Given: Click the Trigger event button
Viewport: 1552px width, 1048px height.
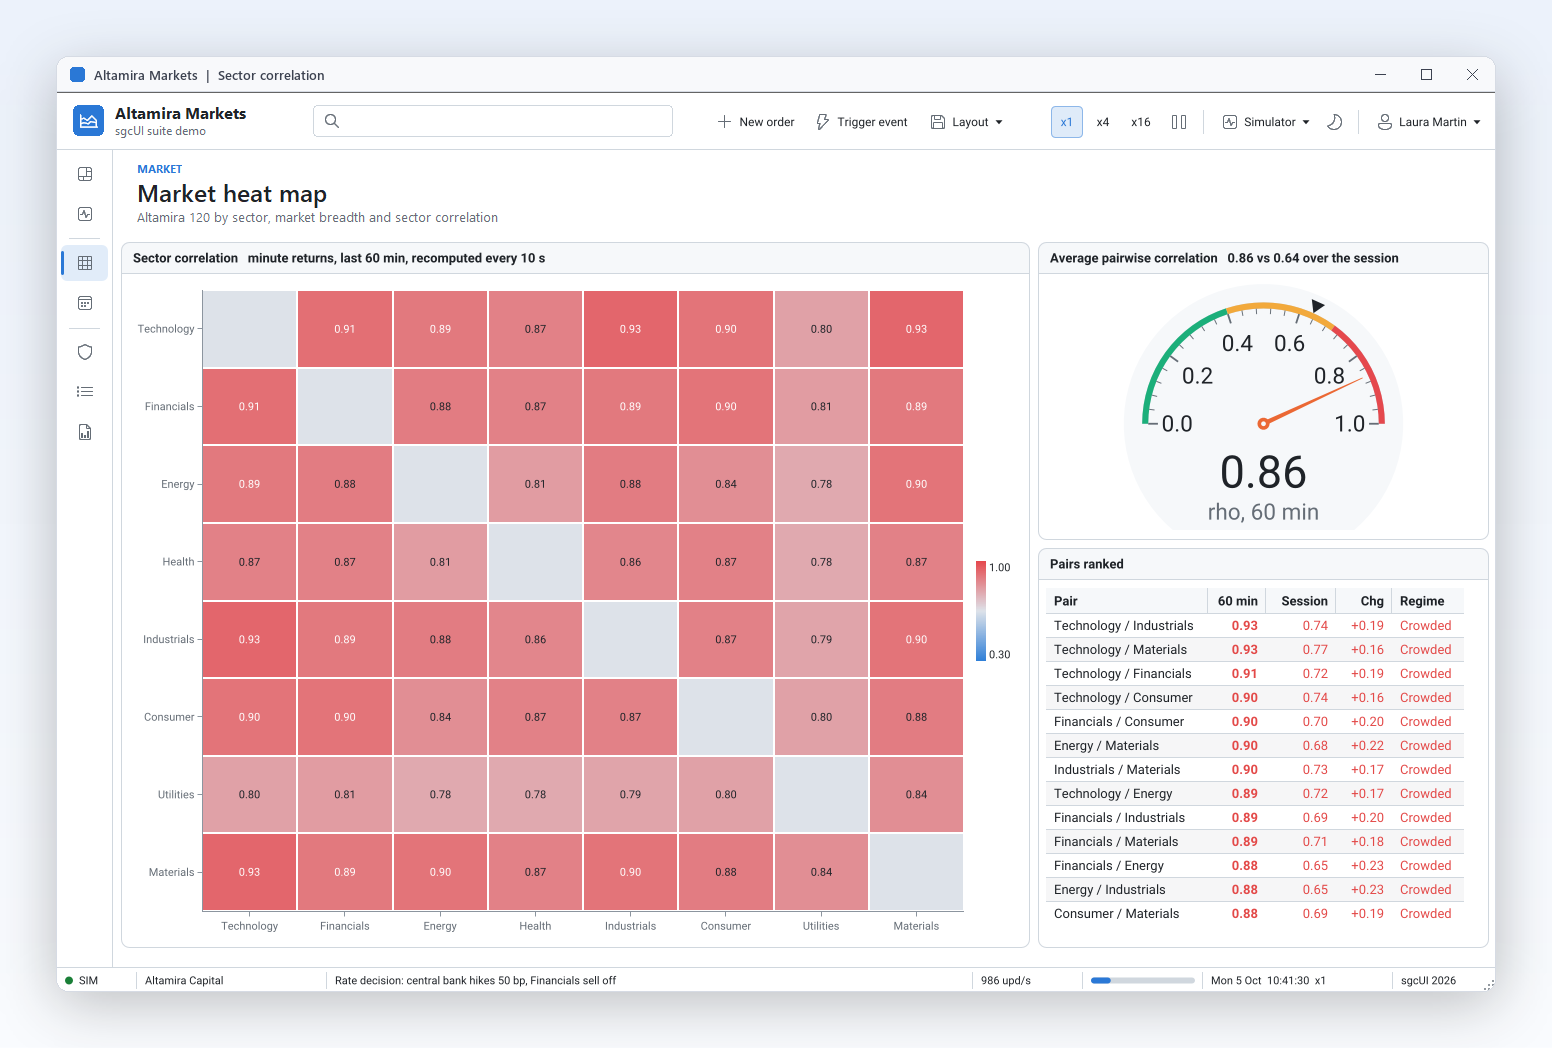Looking at the screenshot, I should coord(862,122).
